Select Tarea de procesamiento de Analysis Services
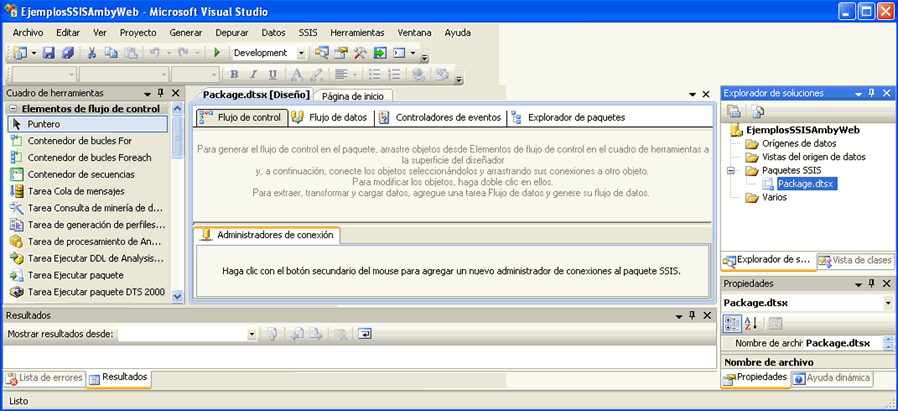 [87, 242]
